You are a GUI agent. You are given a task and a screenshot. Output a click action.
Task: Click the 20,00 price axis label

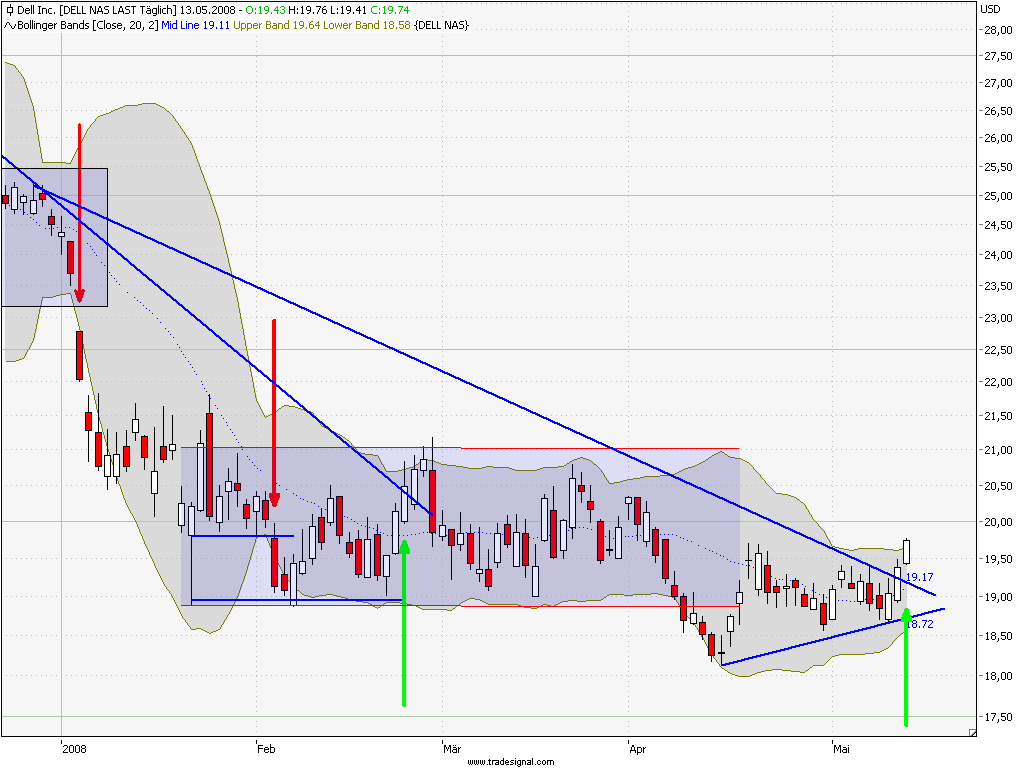(998, 522)
